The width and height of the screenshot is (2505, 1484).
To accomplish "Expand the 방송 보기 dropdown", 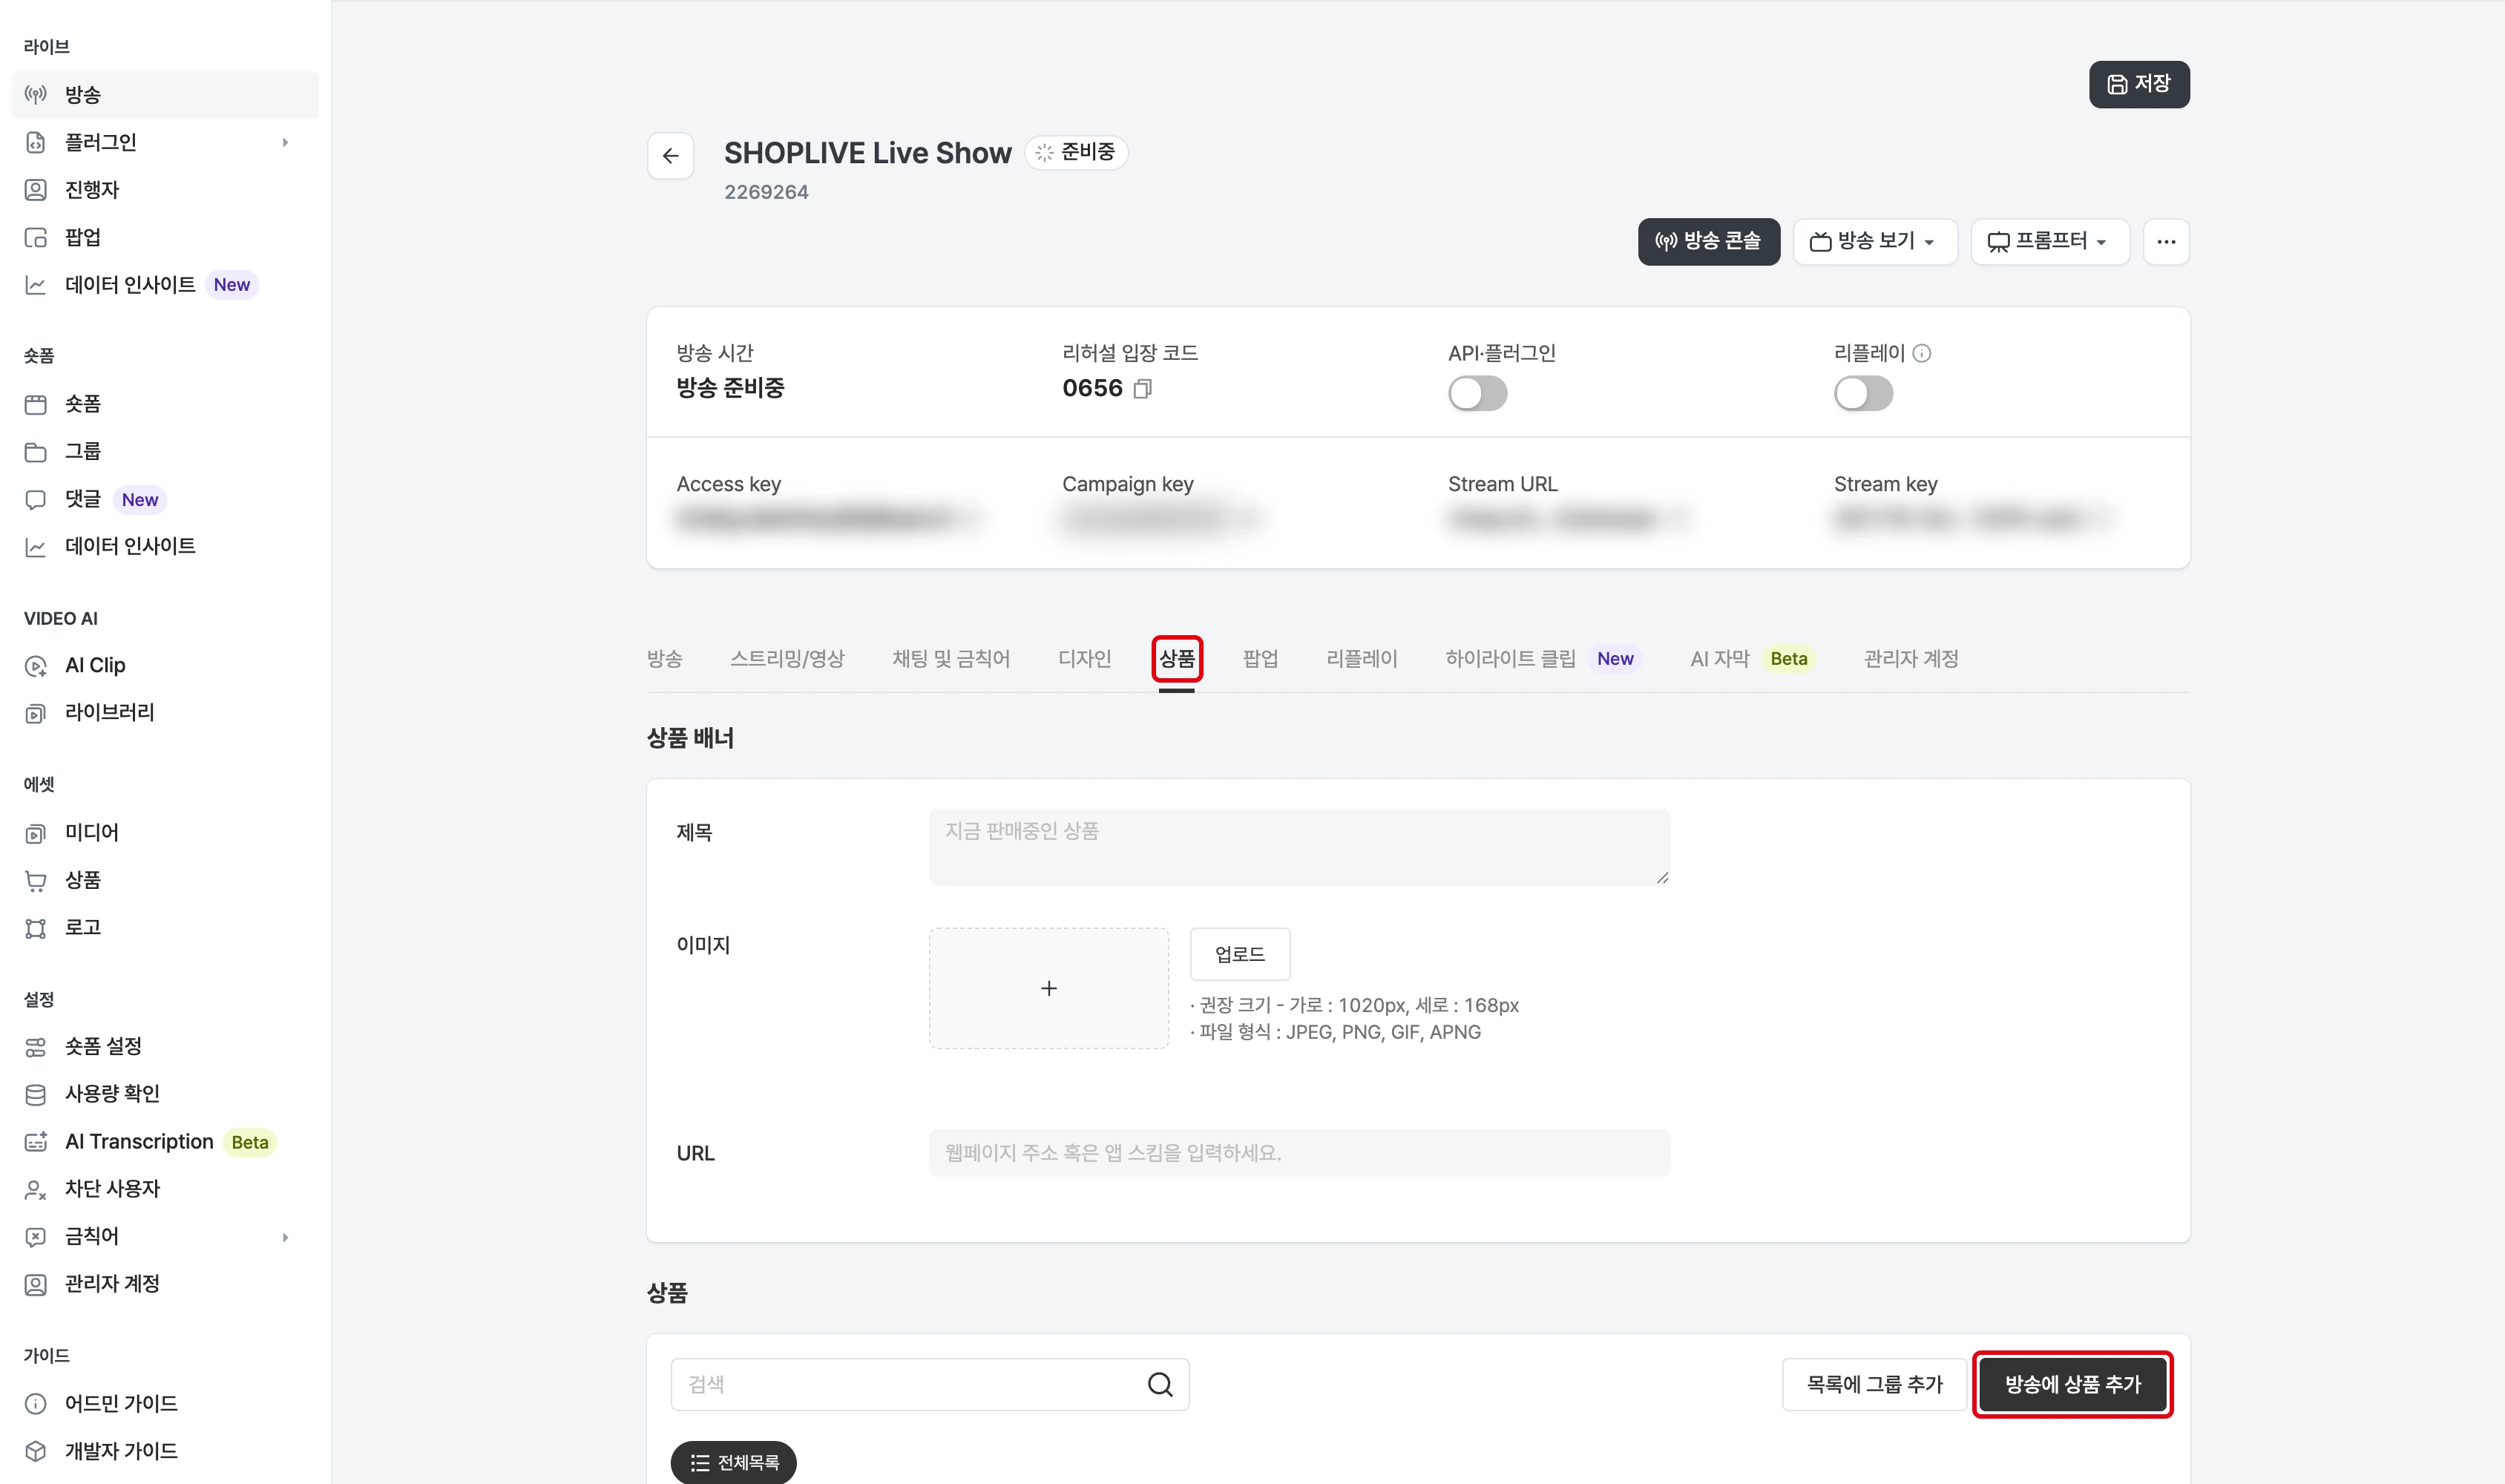I will (1874, 242).
